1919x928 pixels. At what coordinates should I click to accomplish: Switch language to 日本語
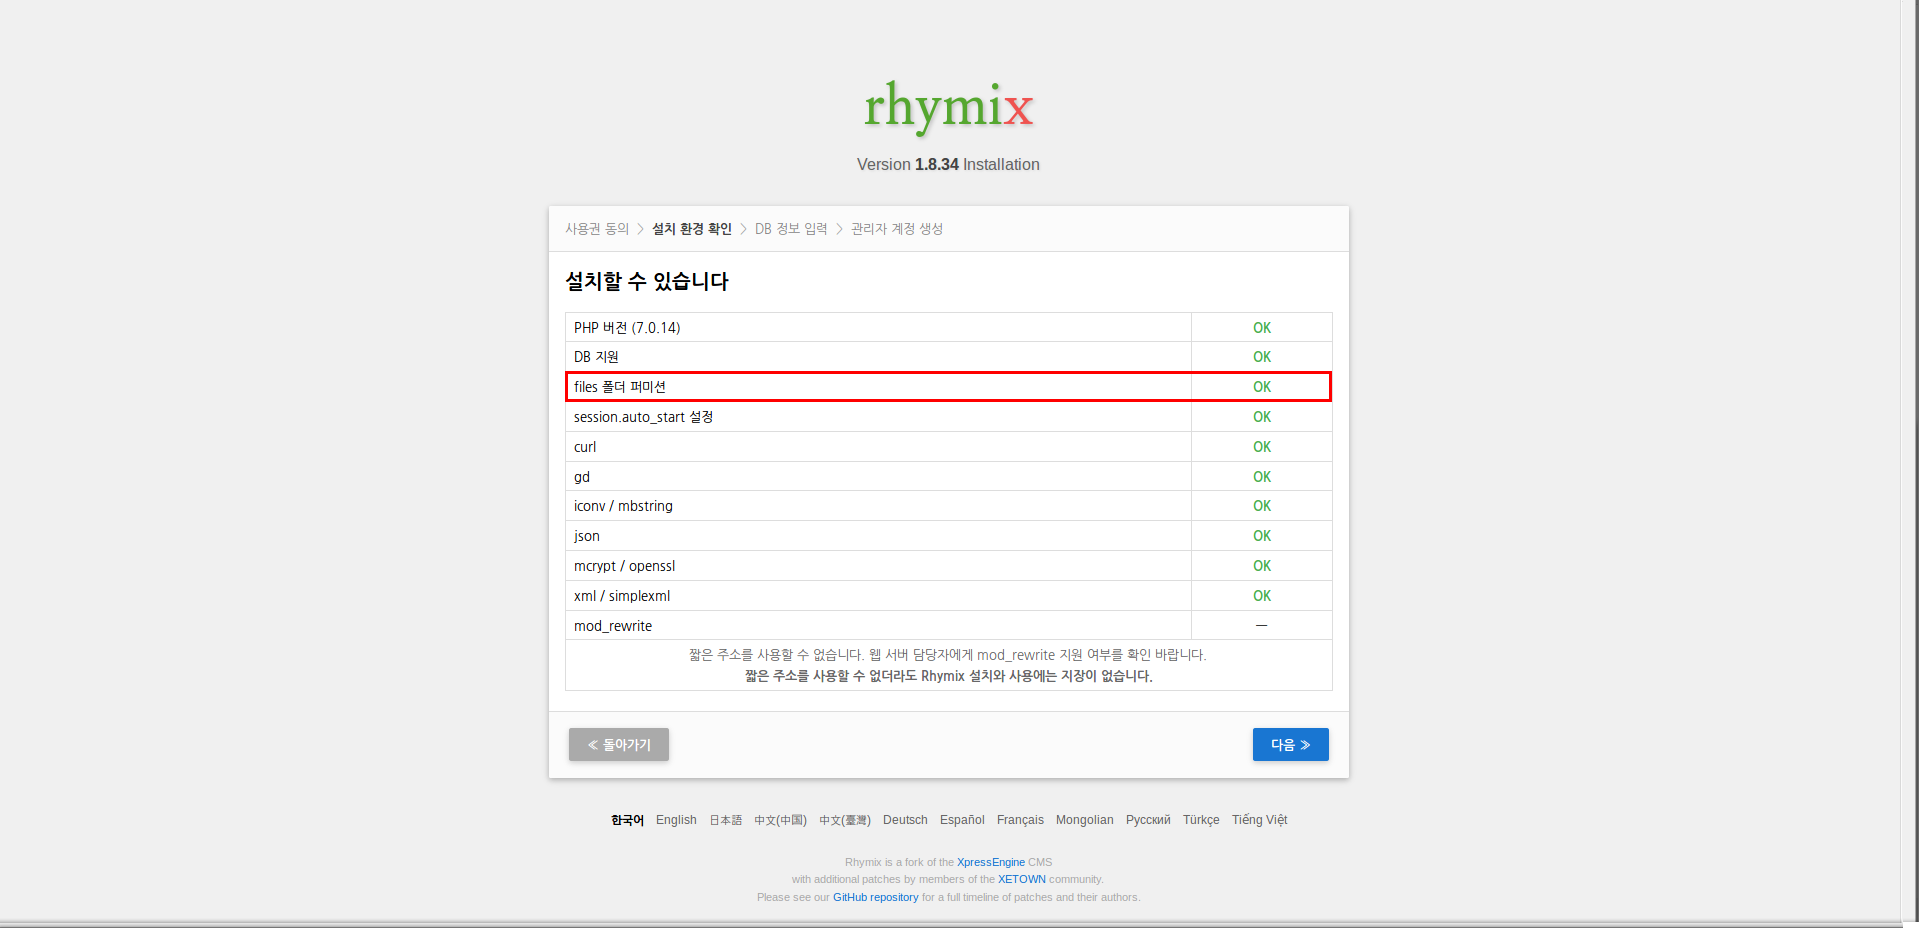726,820
